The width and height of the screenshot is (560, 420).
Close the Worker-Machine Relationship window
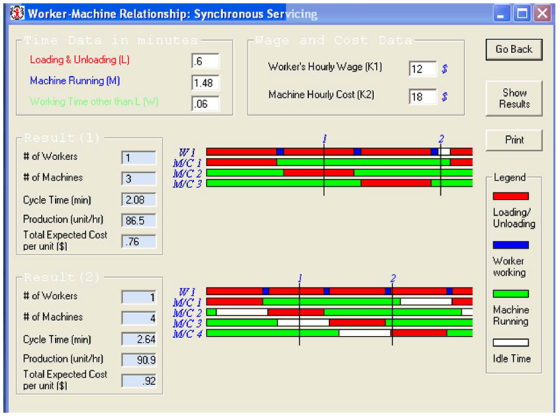point(542,14)
